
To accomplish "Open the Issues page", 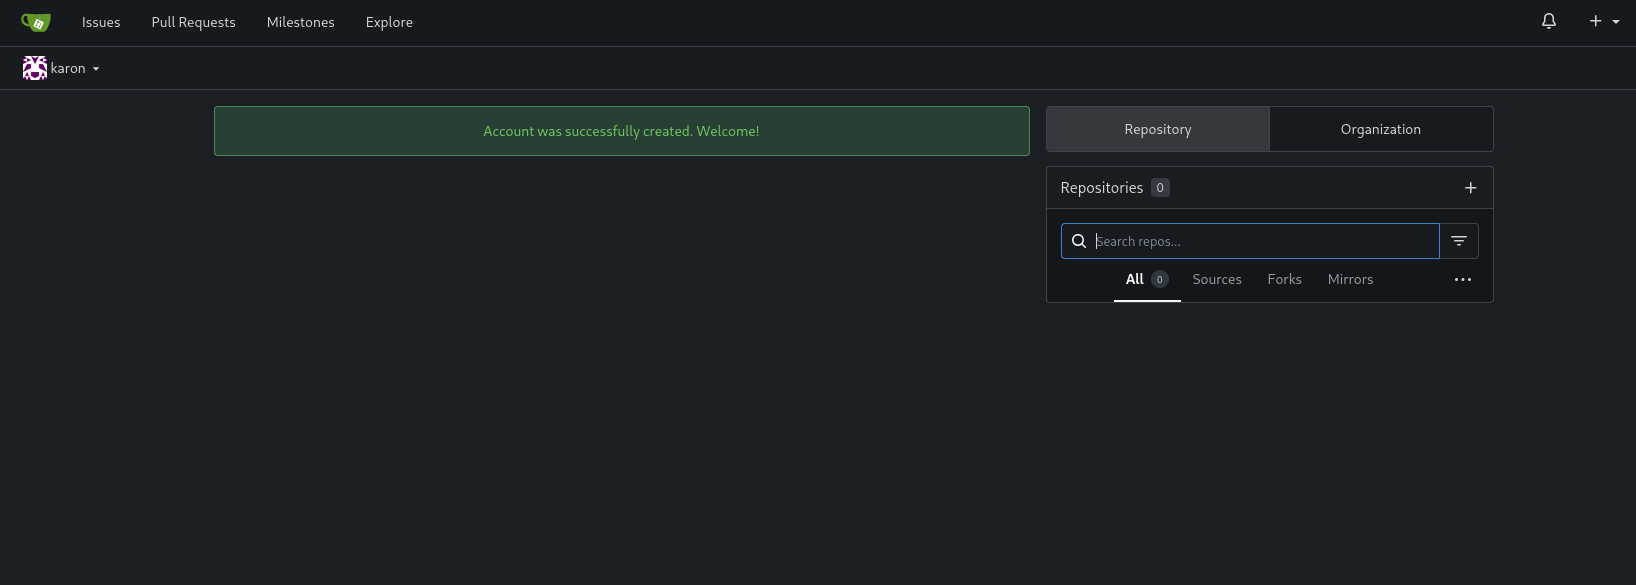I will (101, 22).
